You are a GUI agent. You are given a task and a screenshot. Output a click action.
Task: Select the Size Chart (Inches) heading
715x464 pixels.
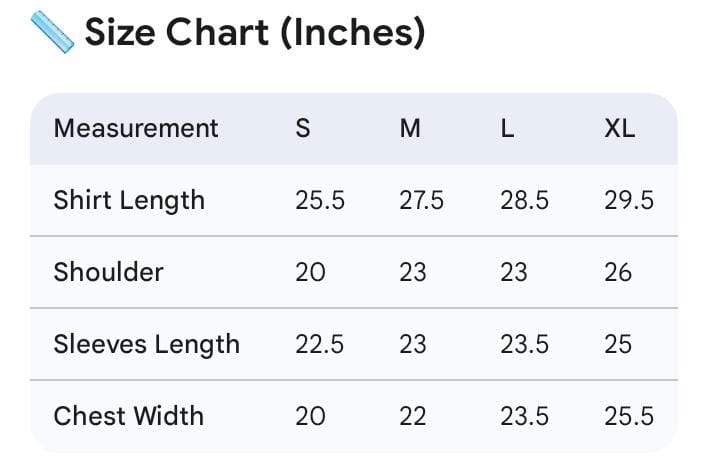(x=255, y=33)
